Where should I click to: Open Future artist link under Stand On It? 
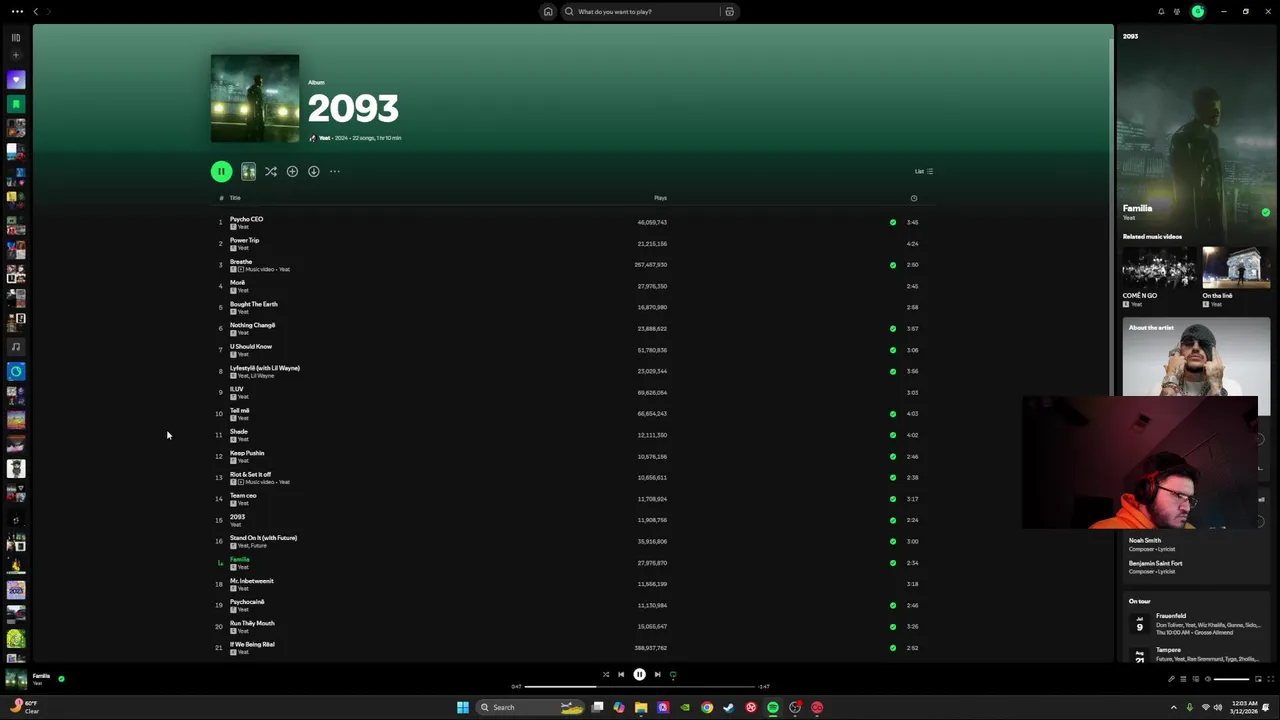coord(259,546)
